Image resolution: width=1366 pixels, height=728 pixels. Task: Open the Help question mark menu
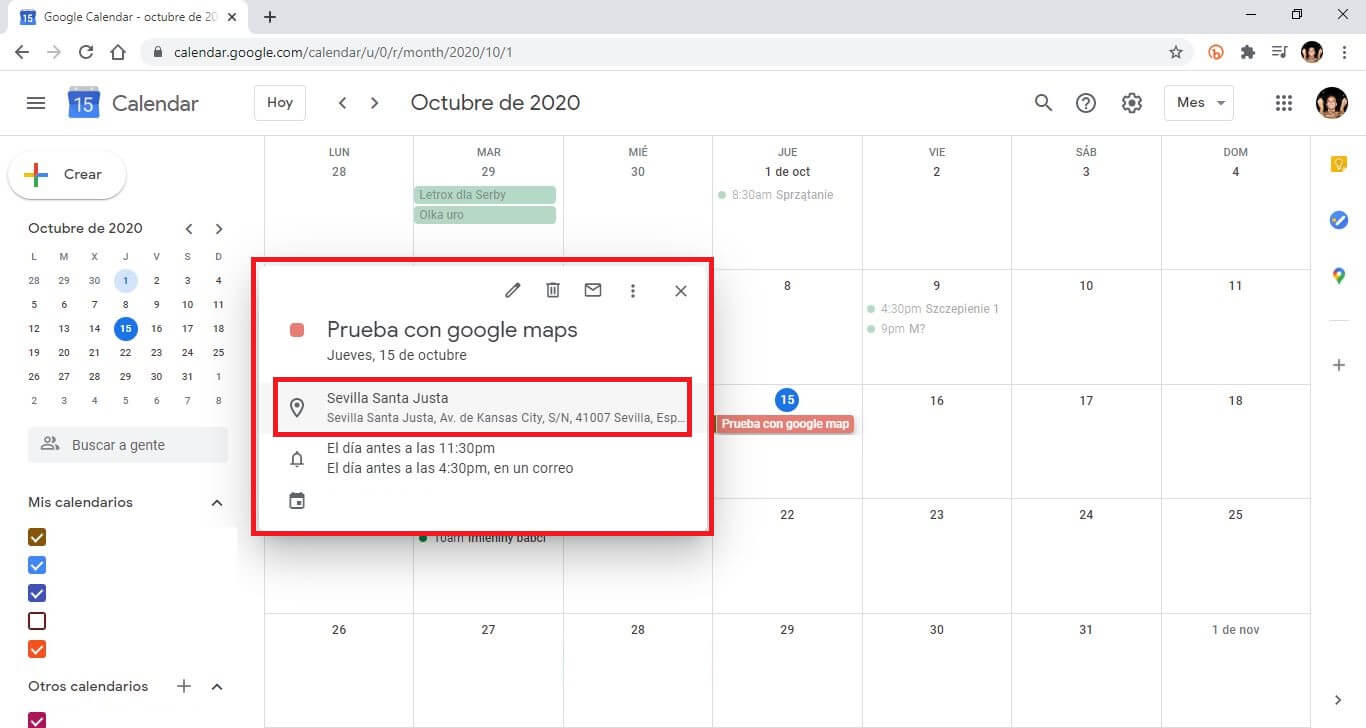1086,103
